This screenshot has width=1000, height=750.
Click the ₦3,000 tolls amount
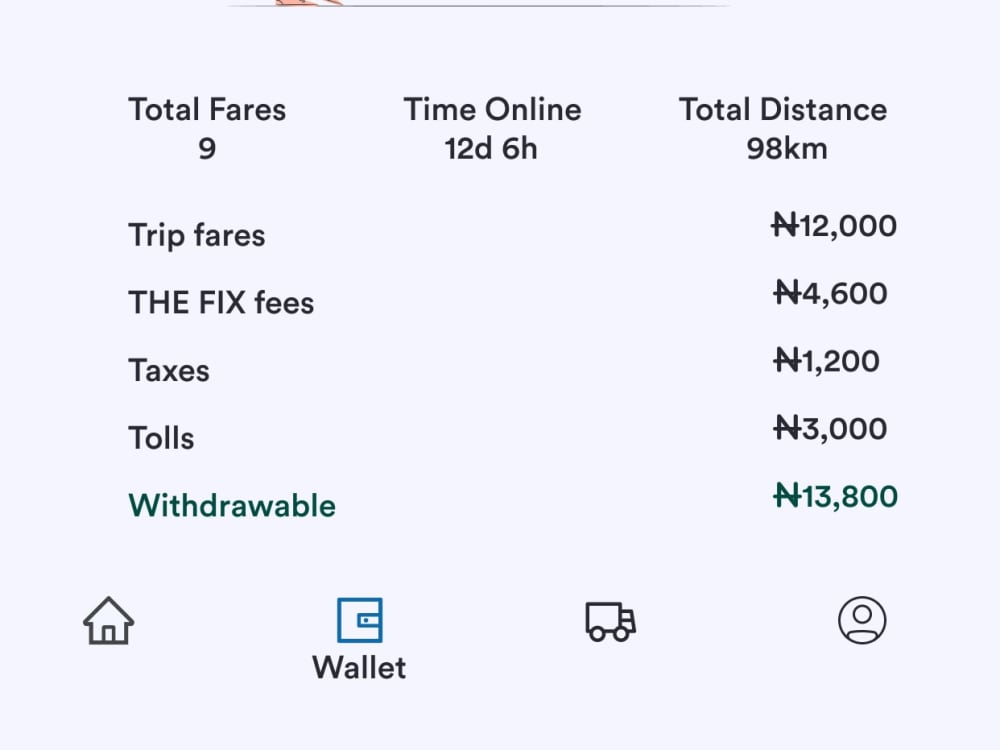(830, 429)
